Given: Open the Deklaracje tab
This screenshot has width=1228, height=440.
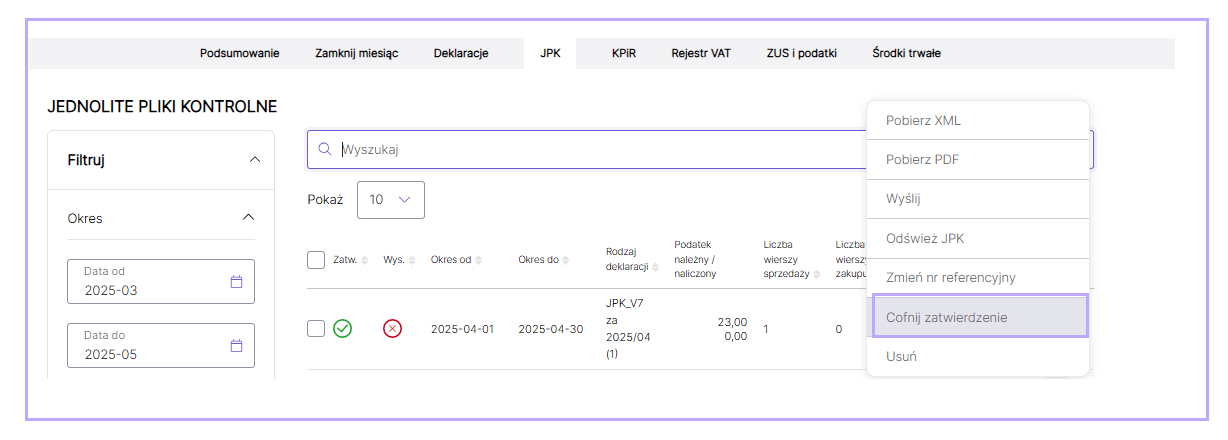Looking at the screenshot, I should pos(460,53).
